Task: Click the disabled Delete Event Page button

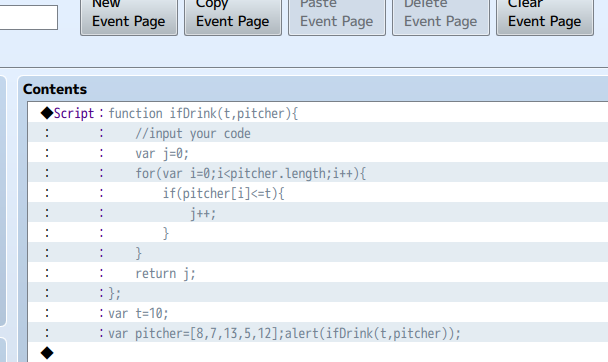Action: [440, 17]
